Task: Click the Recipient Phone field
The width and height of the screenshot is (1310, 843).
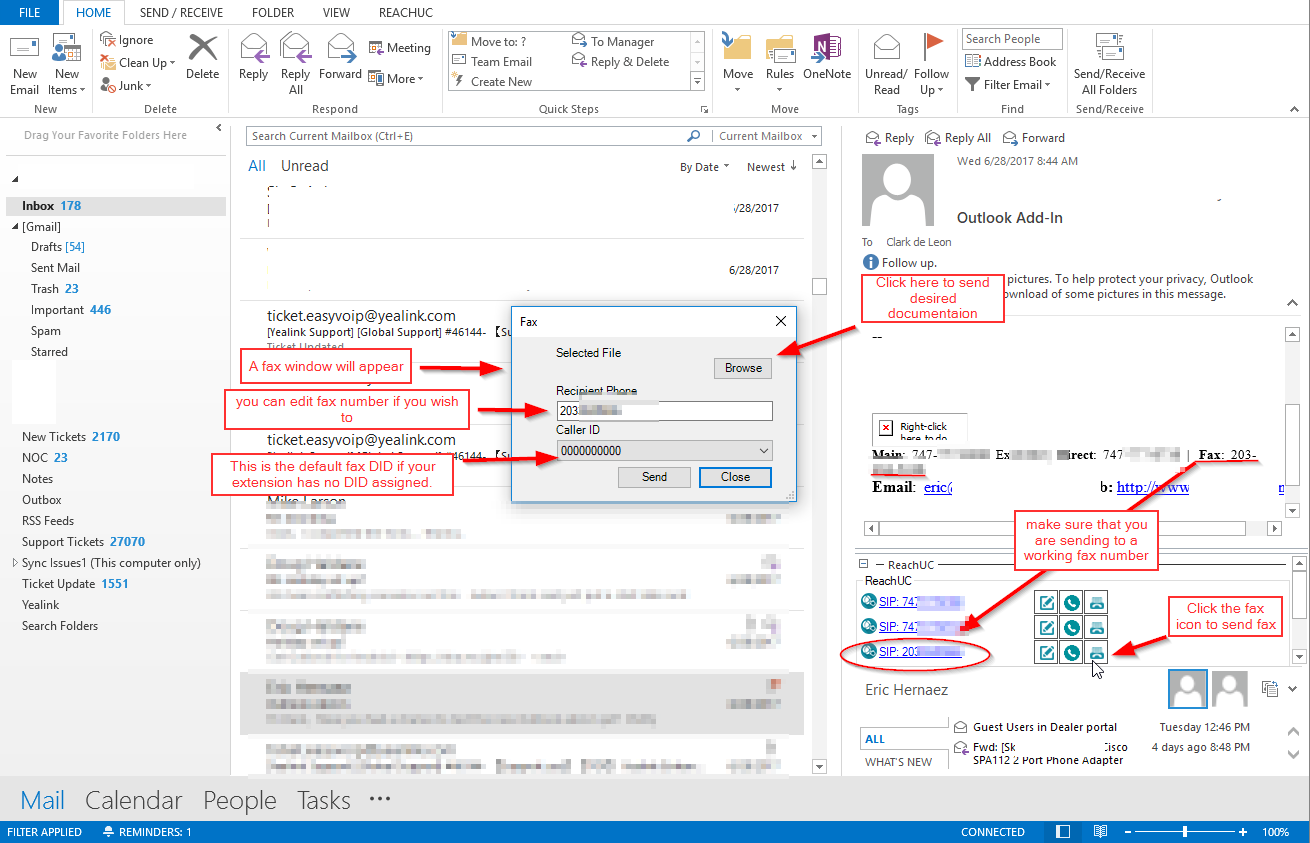Action: [x=665, y=411]
